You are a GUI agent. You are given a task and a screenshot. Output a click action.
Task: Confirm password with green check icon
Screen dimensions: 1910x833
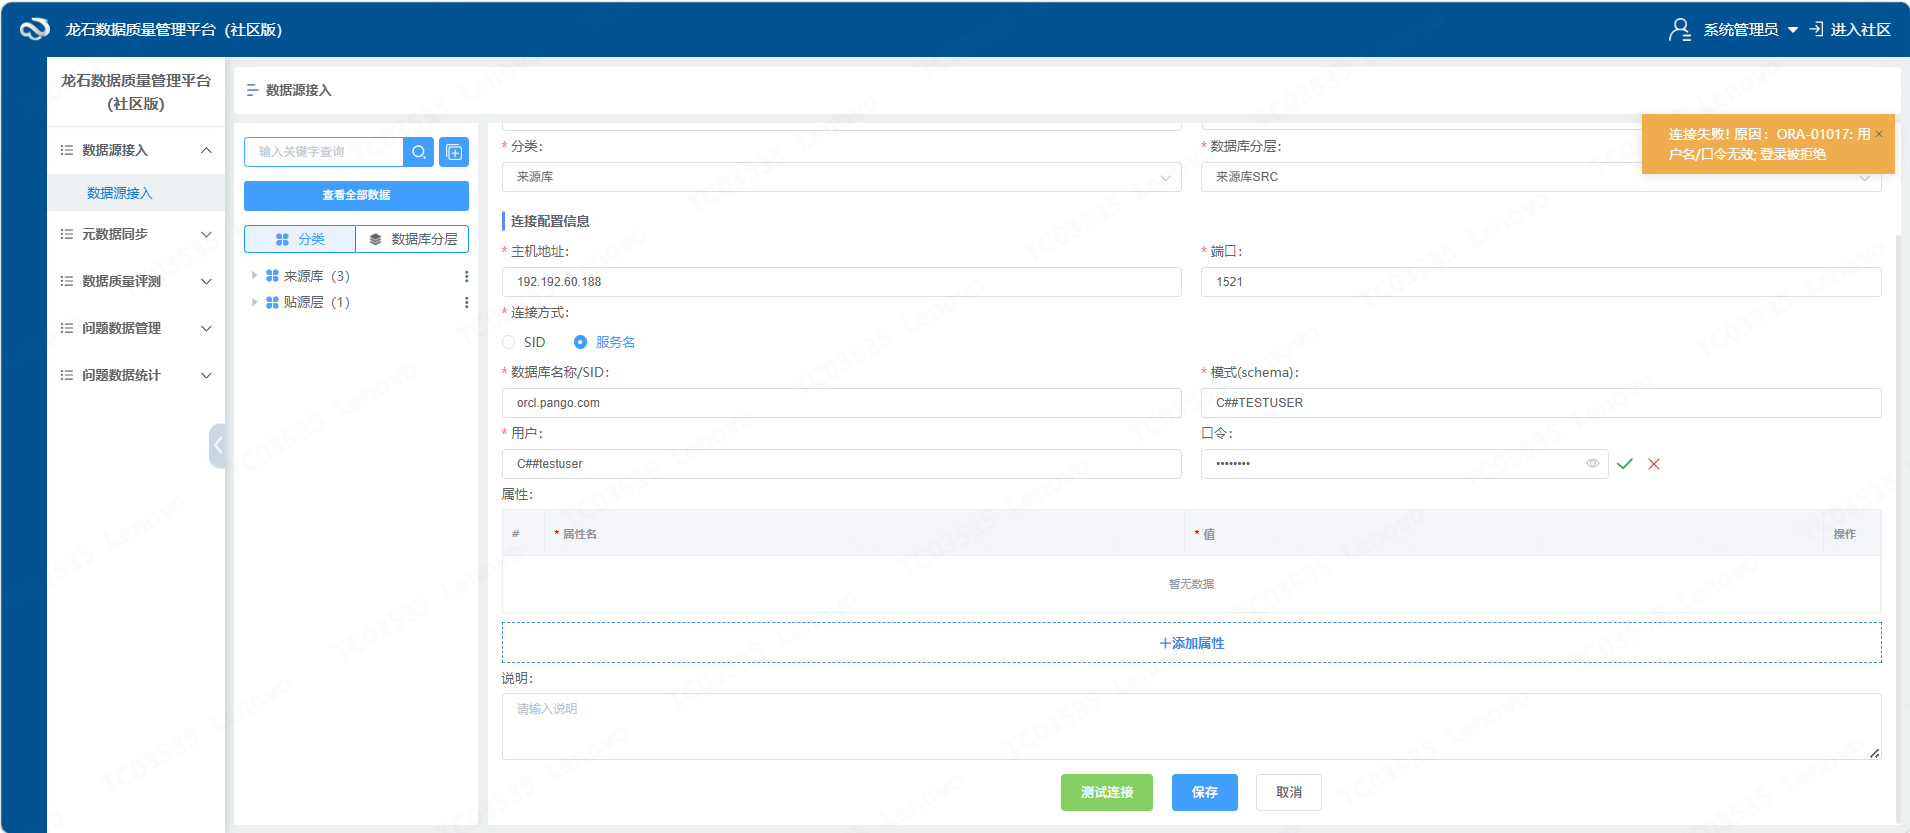[x=1625, y=464]
